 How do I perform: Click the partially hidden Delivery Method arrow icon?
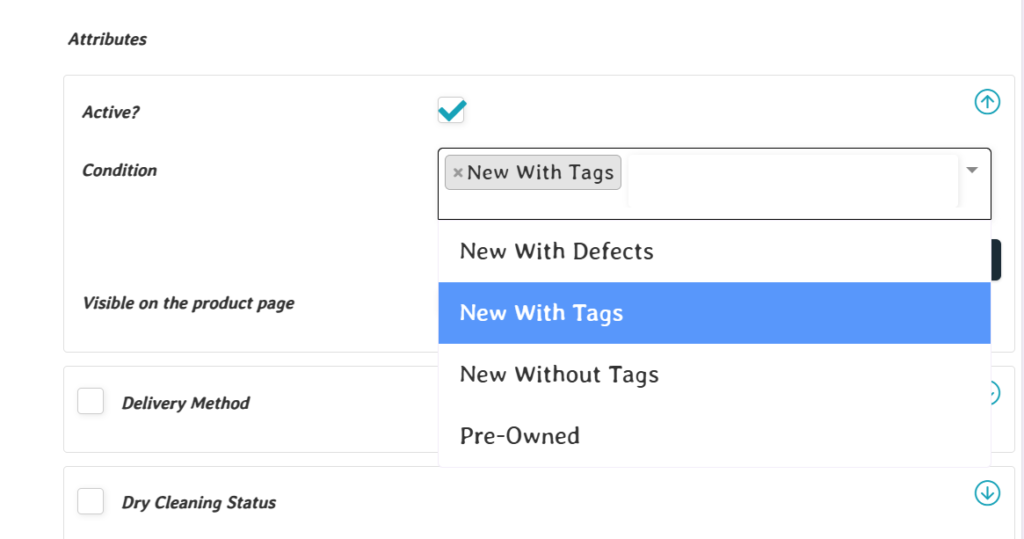[x=995, y=393]
